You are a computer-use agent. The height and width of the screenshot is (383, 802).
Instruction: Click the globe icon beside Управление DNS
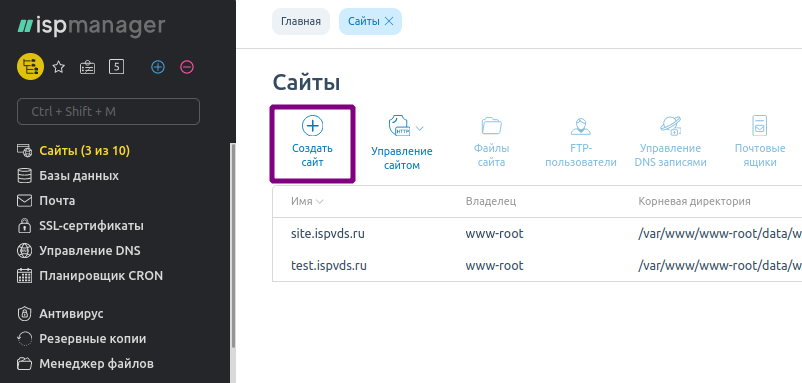click(24, 251)
